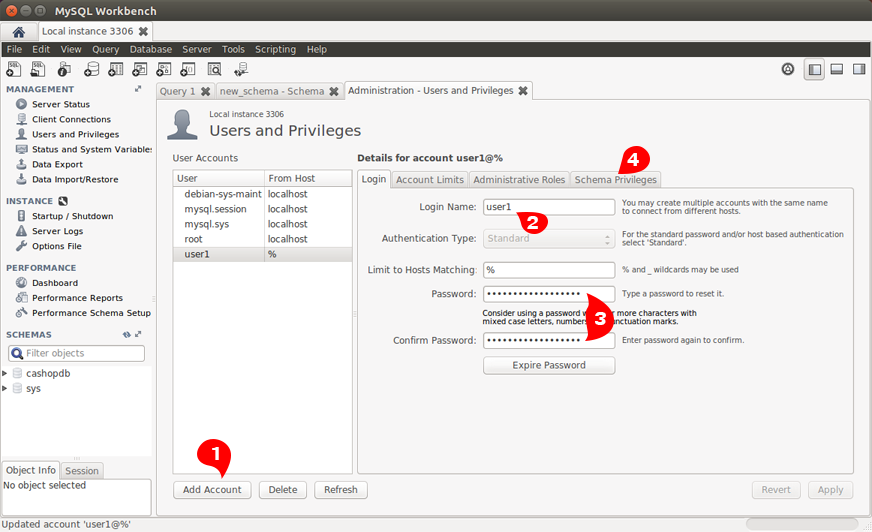This screenshot has height=532, width=872.
Task: Open Server Status in Management
Action: (x=61, y=104)
